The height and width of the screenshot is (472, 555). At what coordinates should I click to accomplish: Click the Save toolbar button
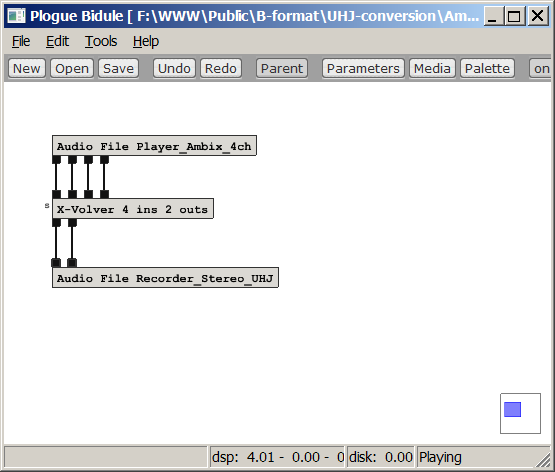point(118,68)
